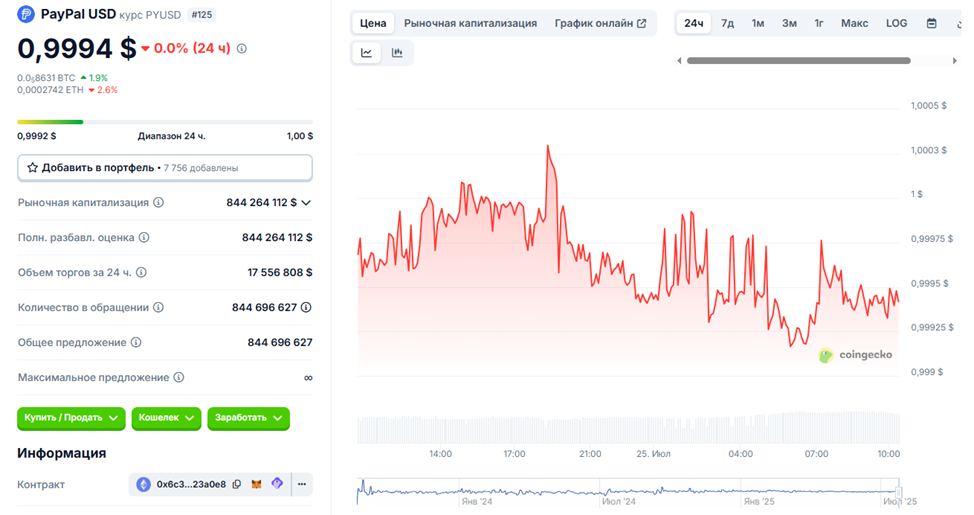The height and width of the screenshot is (515, 974).
Task: Click contract address 0x6c3...23a0e8 text
Action: coord(191,485)
